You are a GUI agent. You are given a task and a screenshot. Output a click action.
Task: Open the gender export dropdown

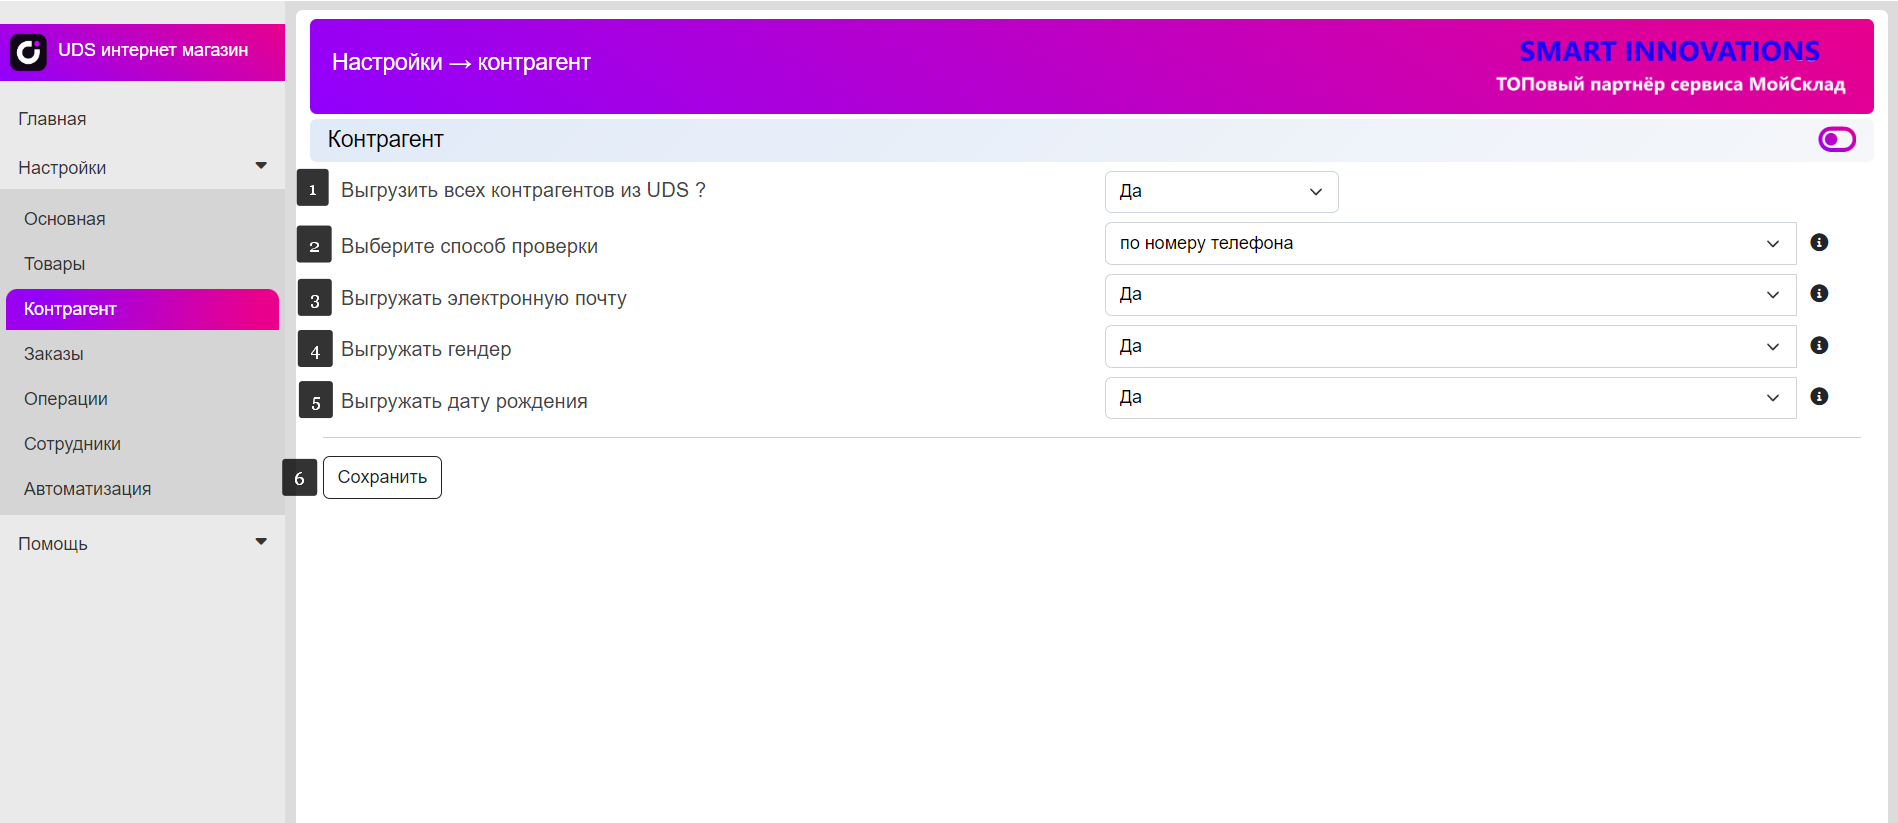point(1449,347)
